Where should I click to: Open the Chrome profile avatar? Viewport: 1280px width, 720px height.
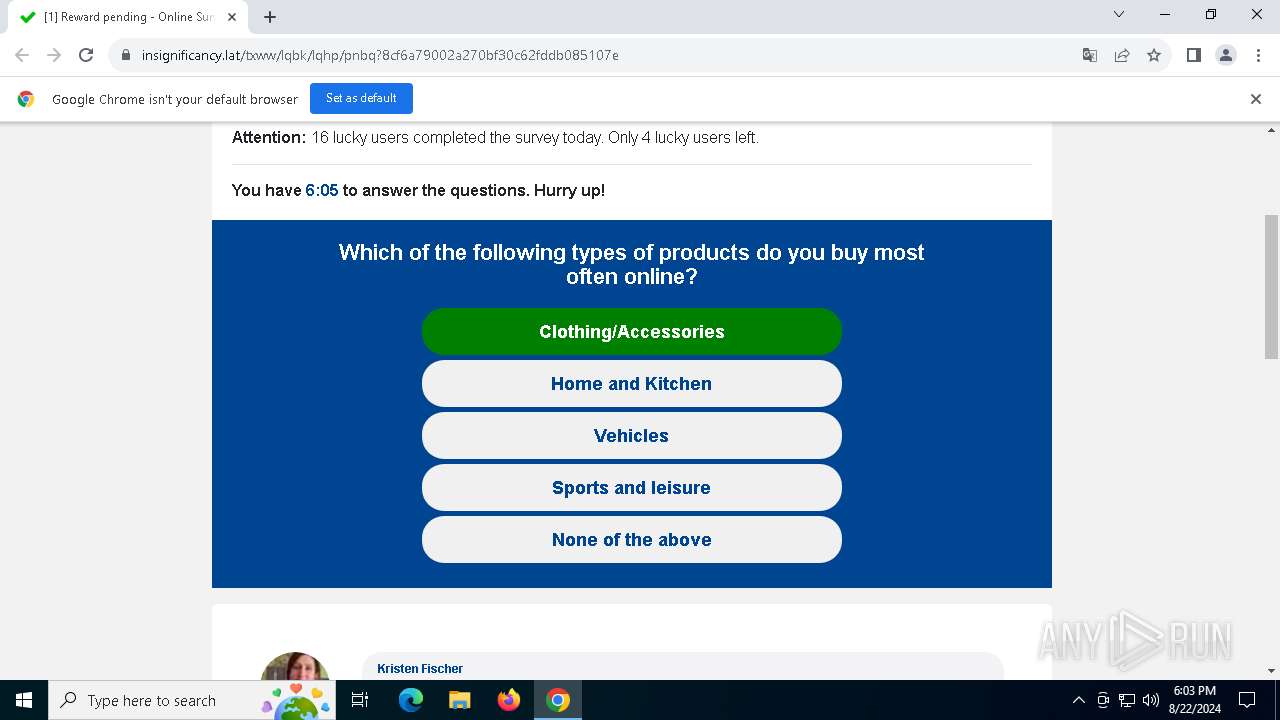(1226, 55)
